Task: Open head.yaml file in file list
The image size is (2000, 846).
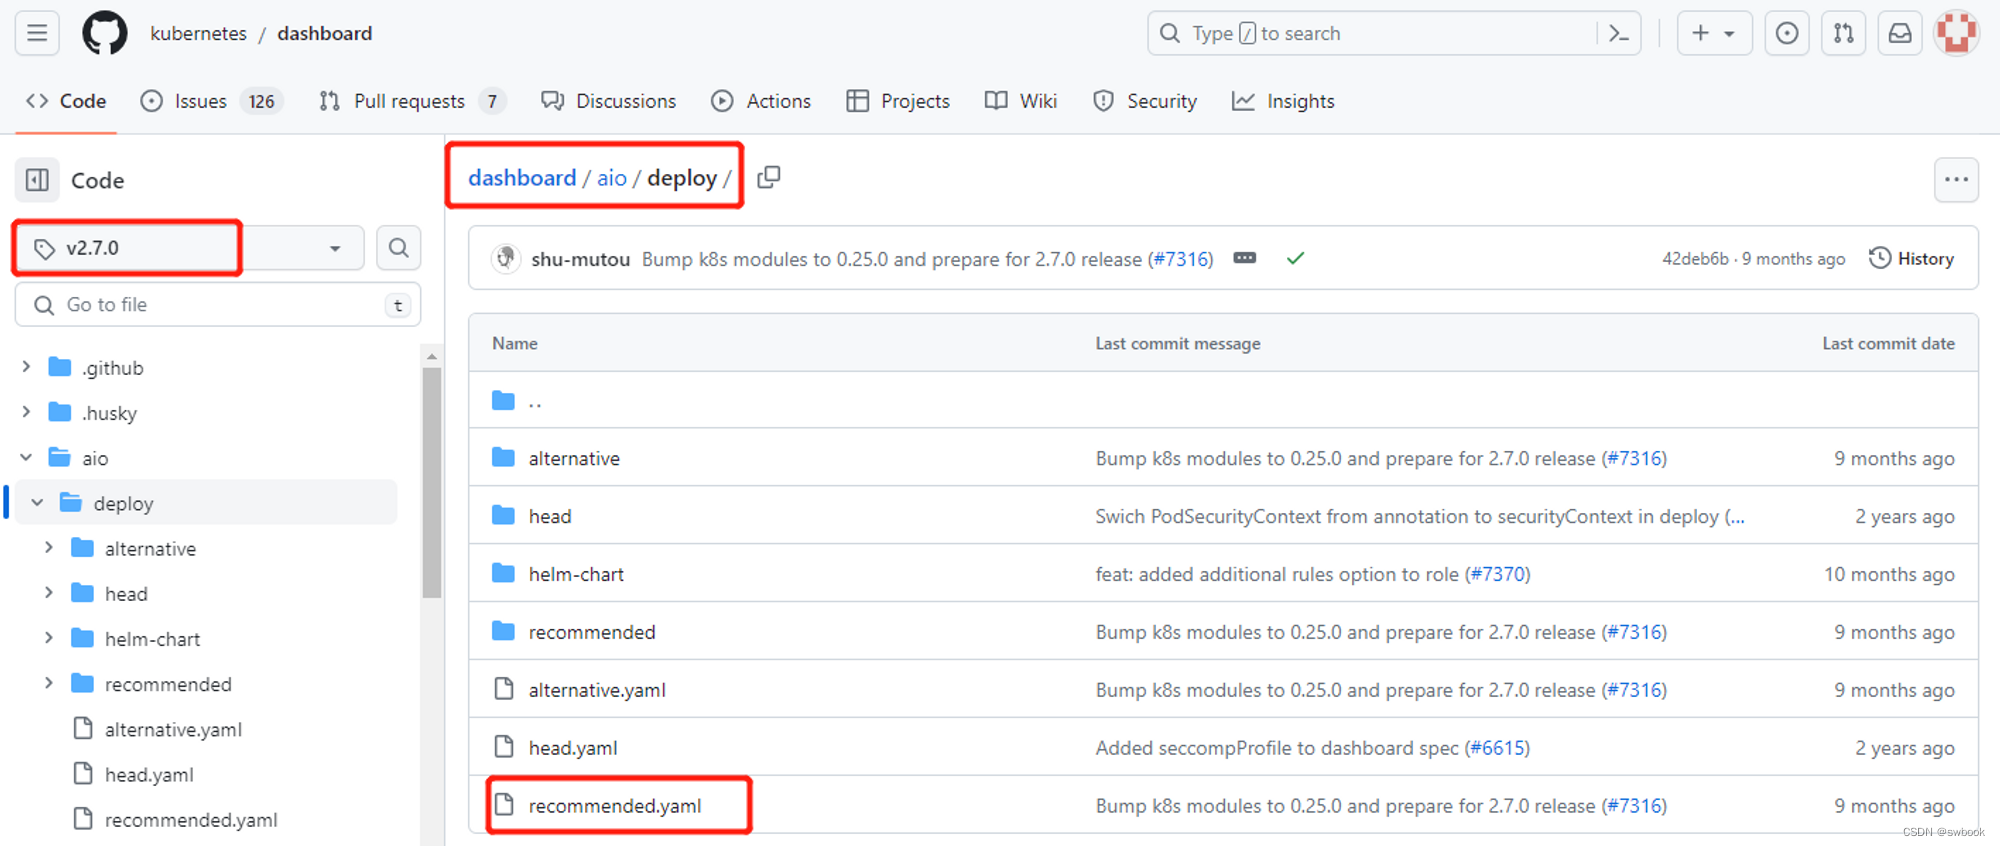Action: tap(573, 748)
